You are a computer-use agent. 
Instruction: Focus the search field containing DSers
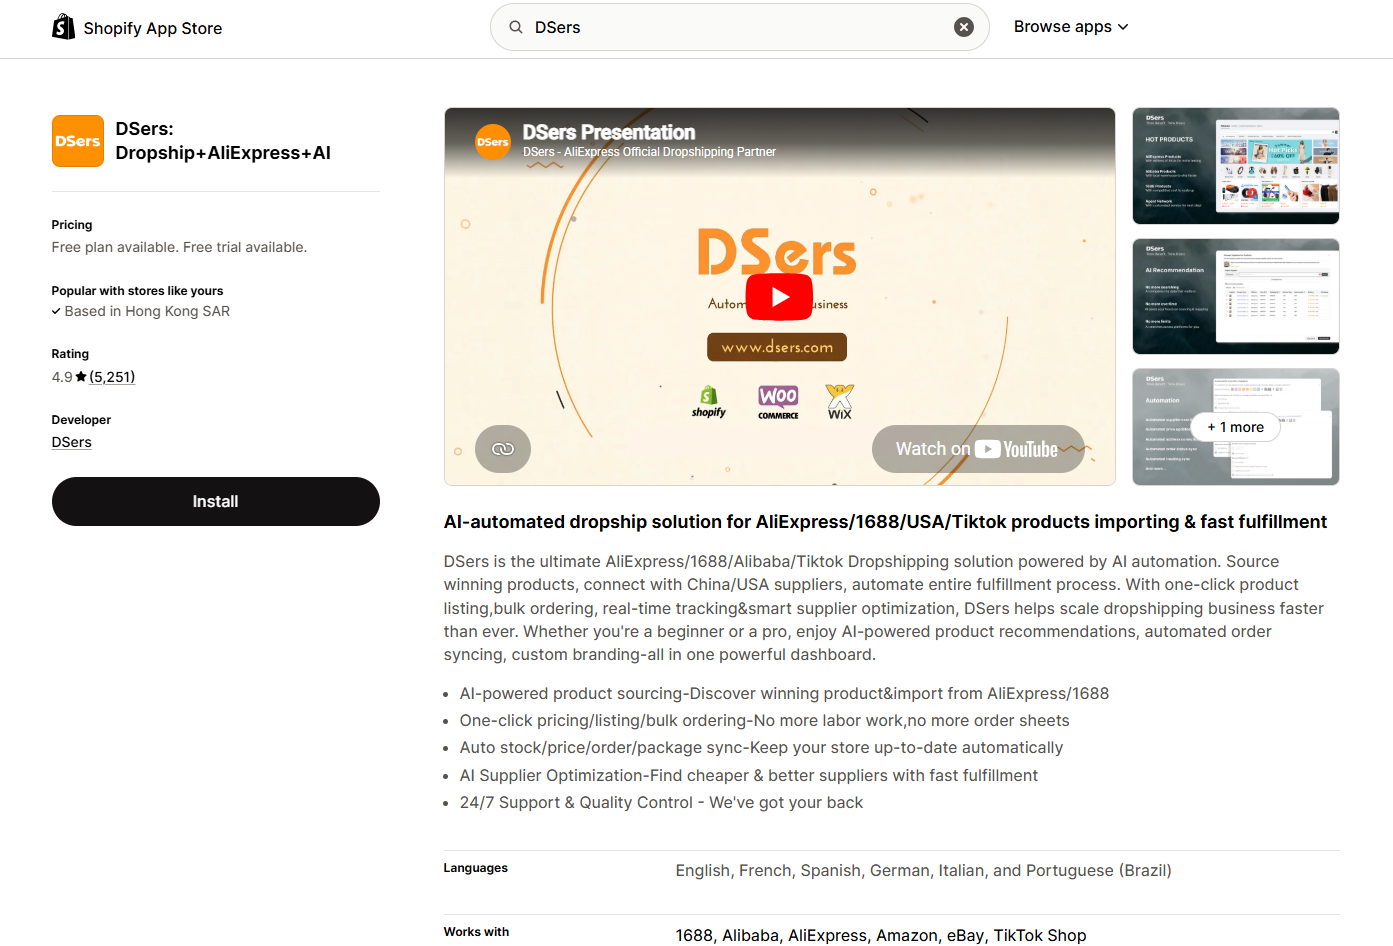740,27
